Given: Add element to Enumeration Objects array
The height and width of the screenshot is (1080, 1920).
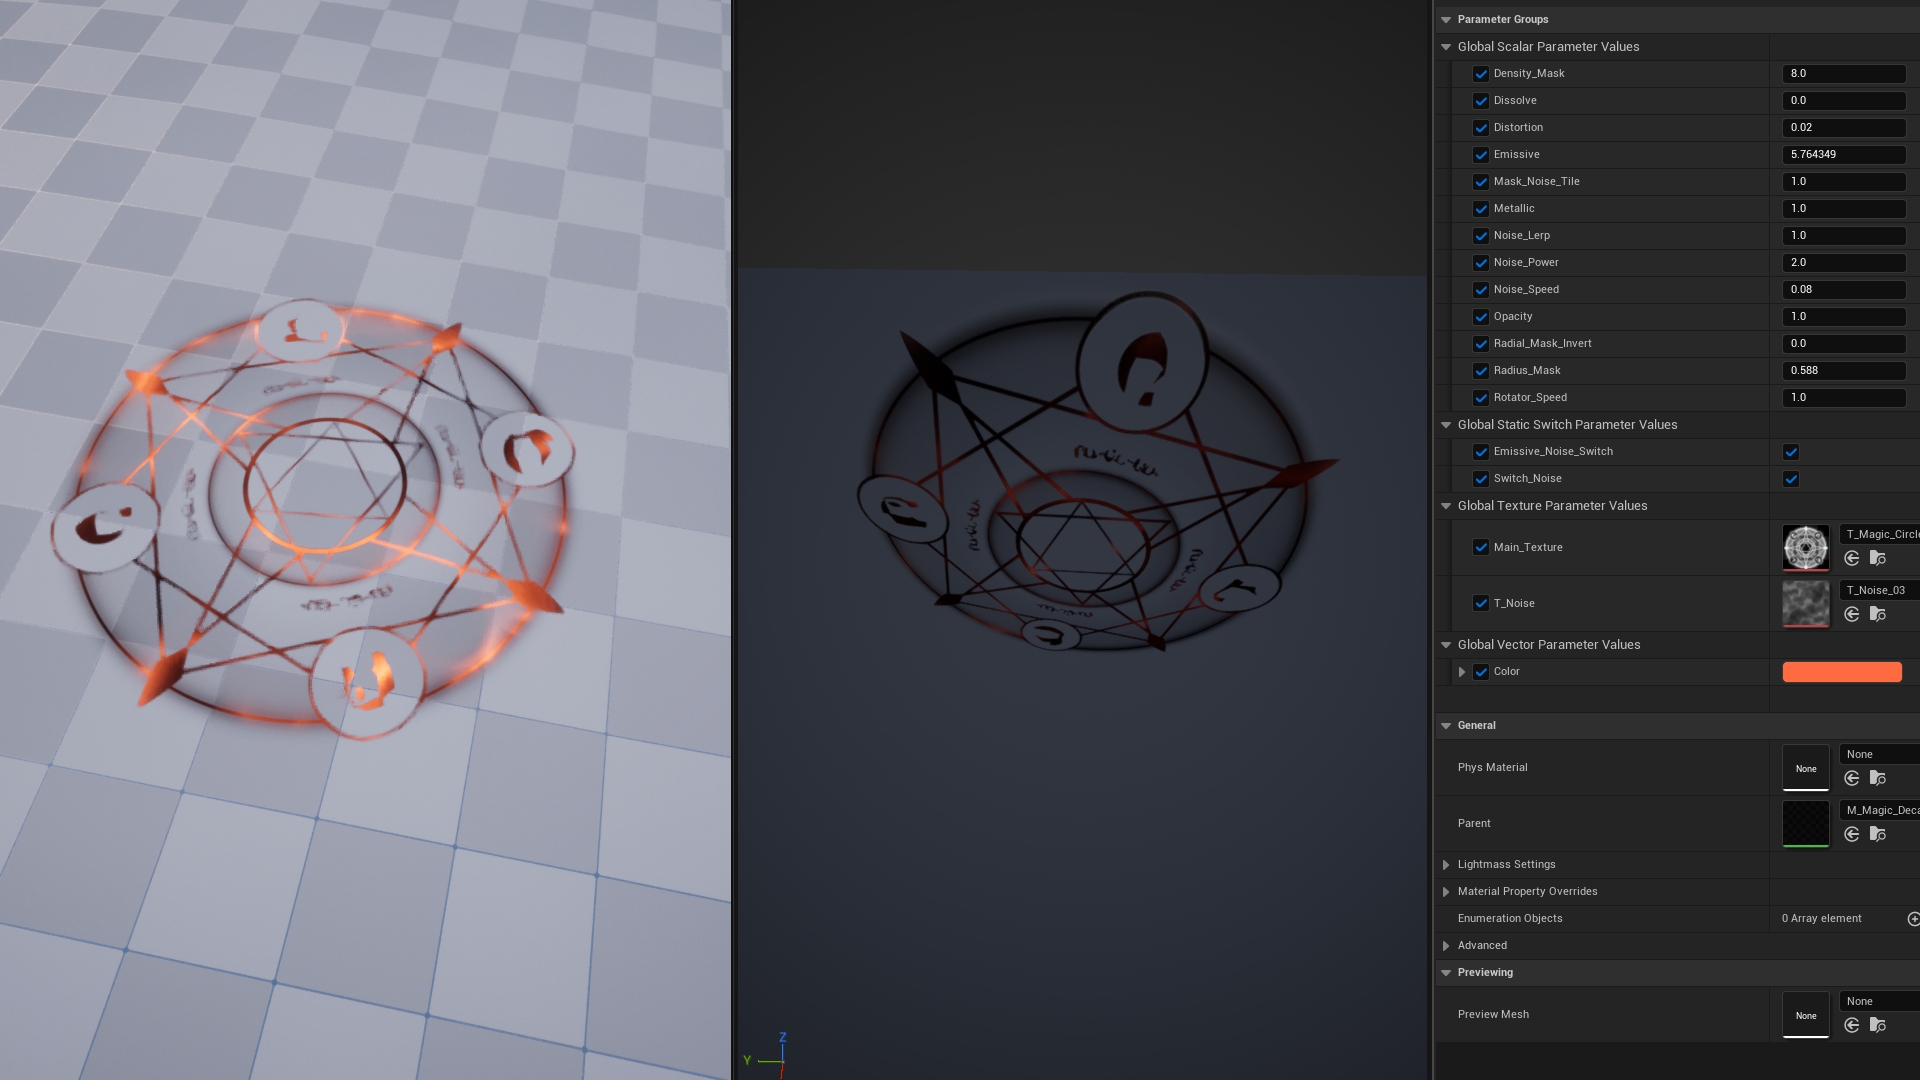Looking at the screenshot, I should [1913, 919].
